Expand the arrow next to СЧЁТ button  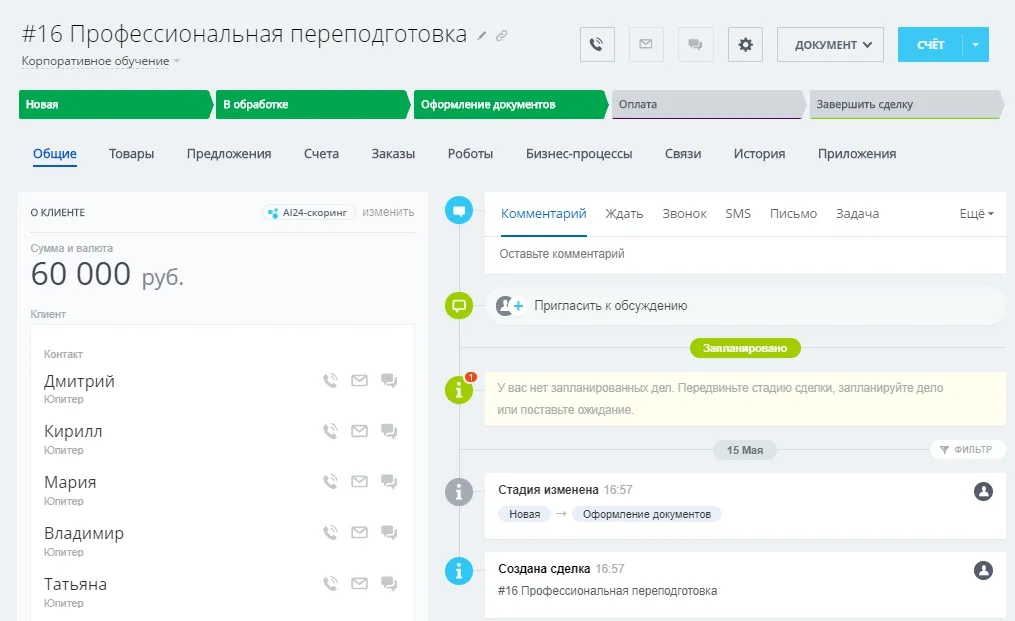coord(976,45)
